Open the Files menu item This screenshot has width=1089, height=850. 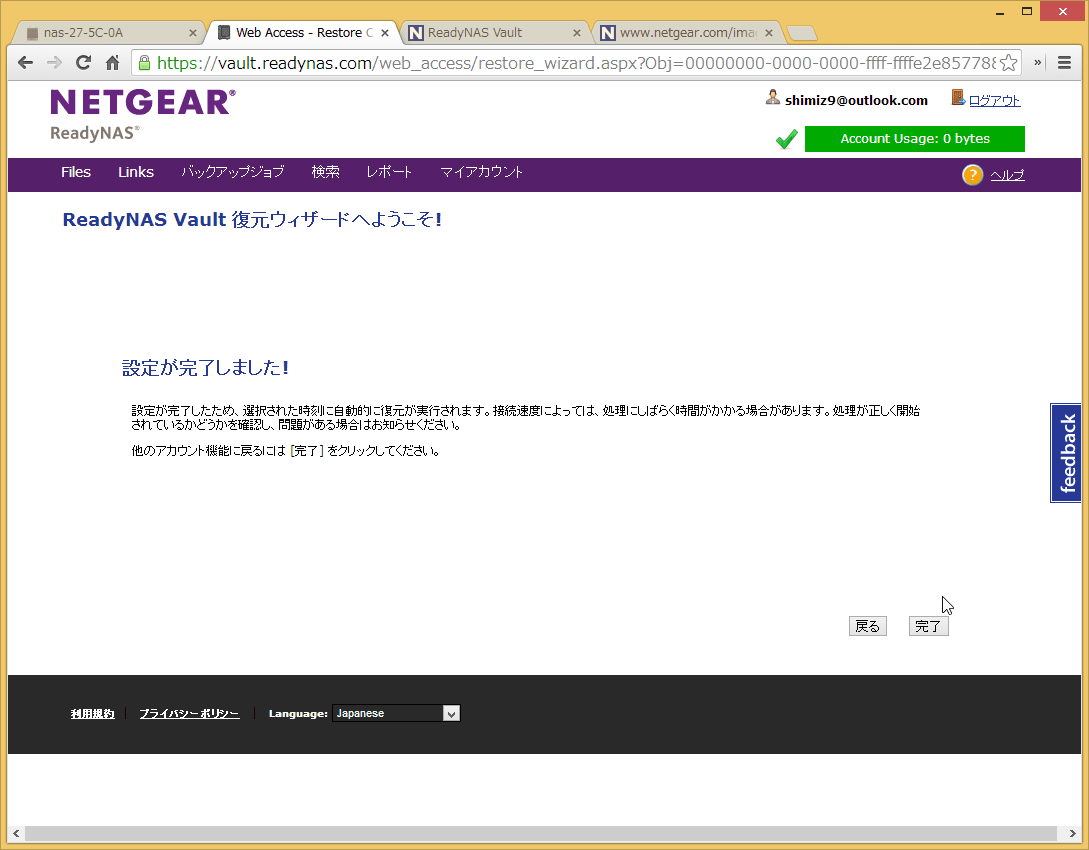coord(76,172)
